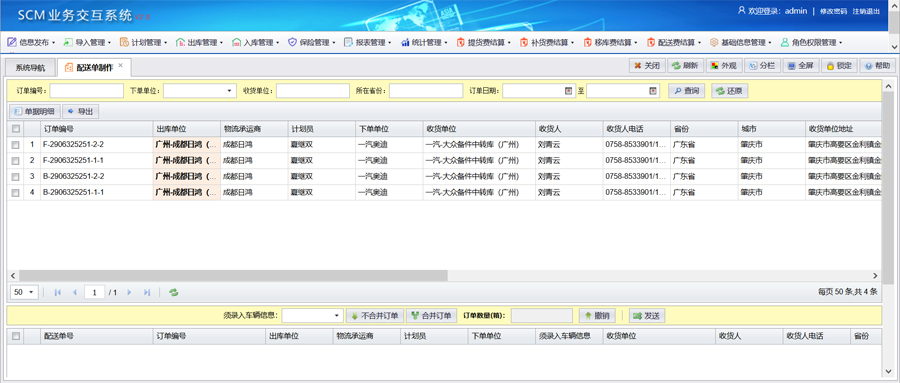Click the 锁定 lock button
Image resolution: width=900 pixels, height=383 pixels.
839,65
